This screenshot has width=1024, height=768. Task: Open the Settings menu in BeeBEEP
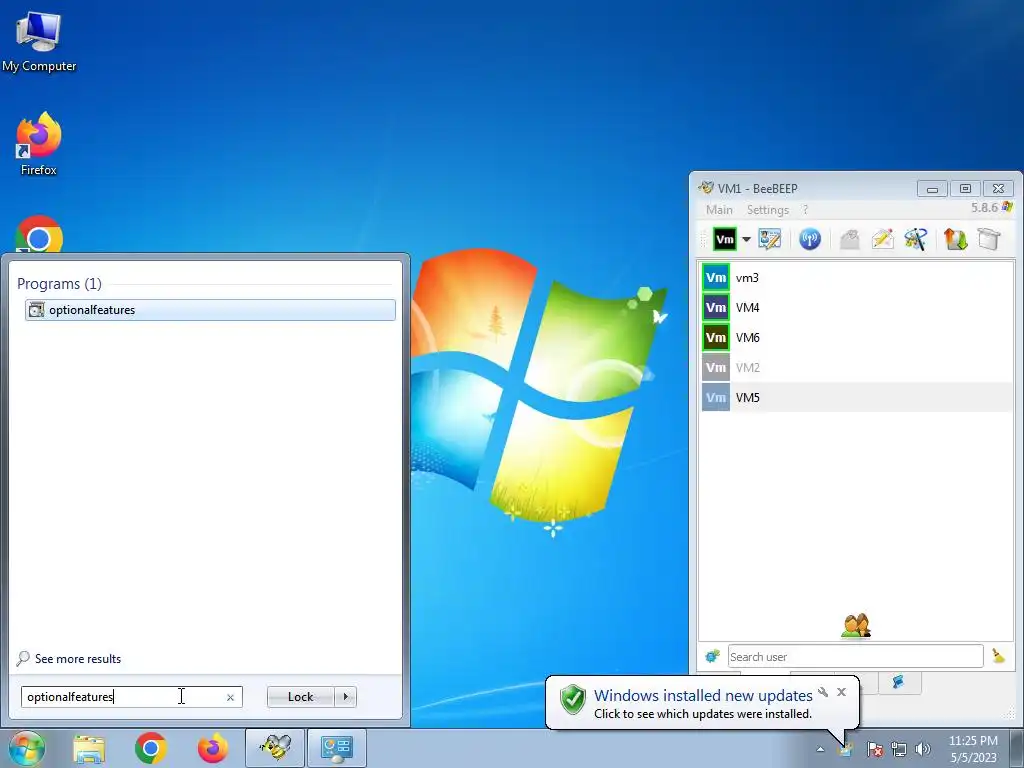[767, 210]
